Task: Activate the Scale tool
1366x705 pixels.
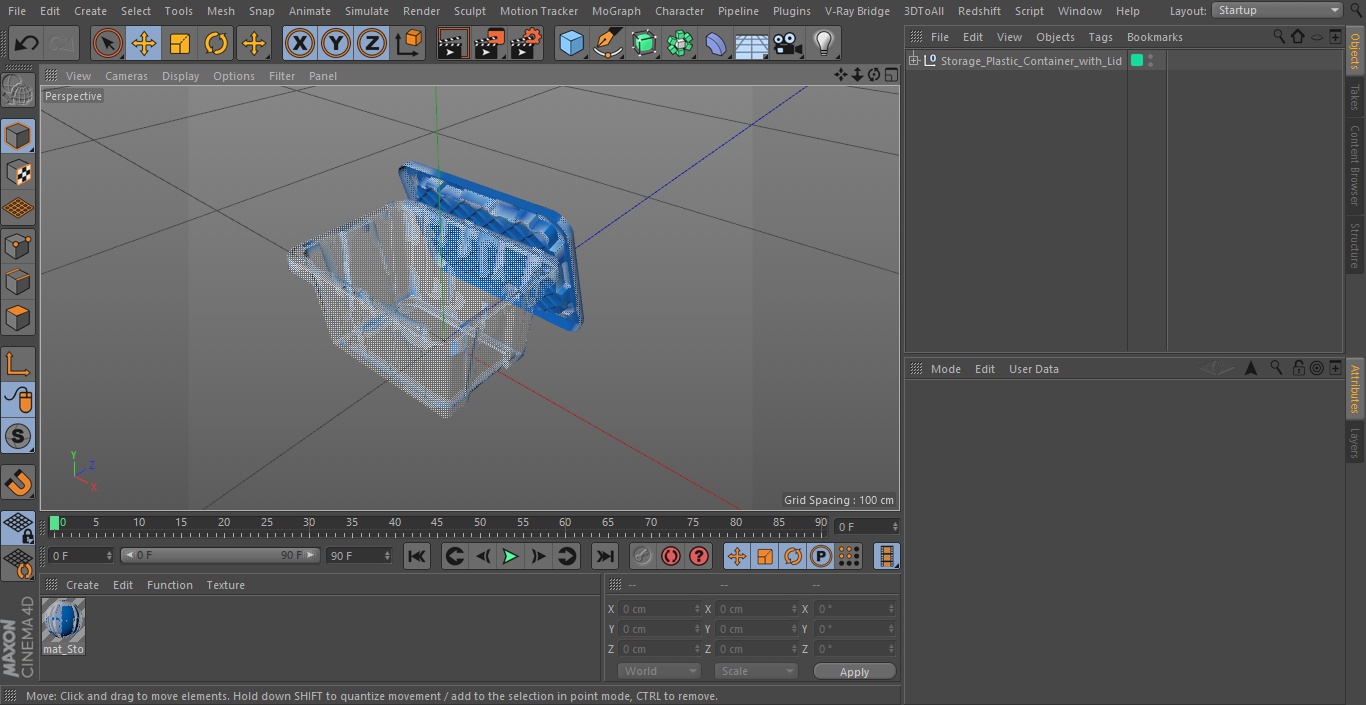Action: click(180, 43)
